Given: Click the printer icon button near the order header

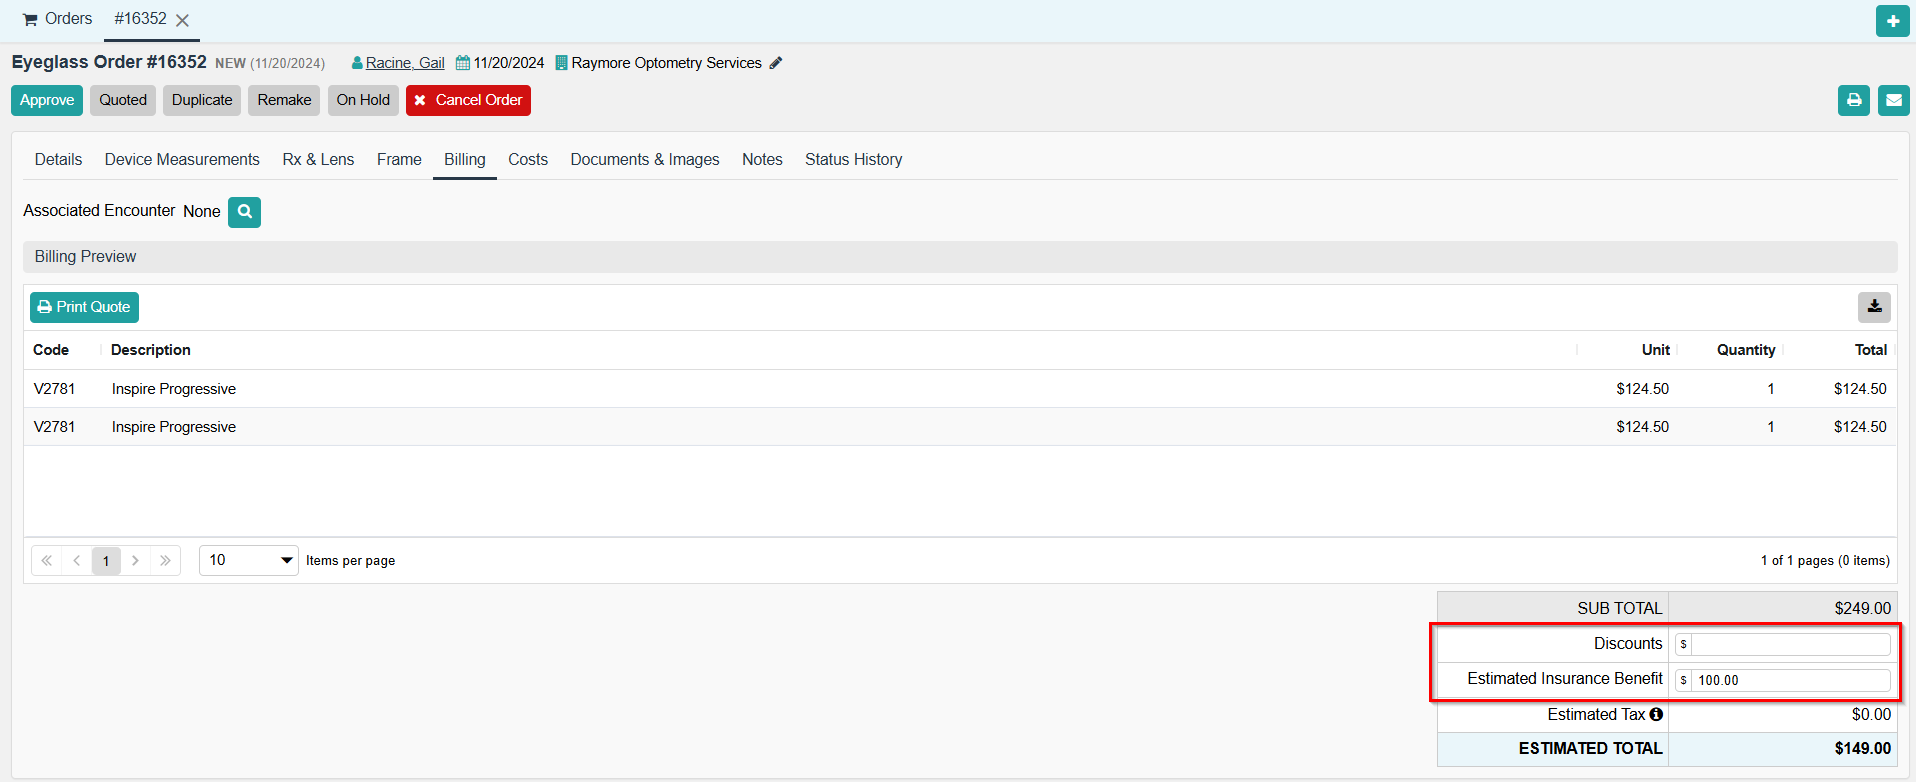Looking at the screenshot, I should pyautogui.click(x=1853, y=100).
